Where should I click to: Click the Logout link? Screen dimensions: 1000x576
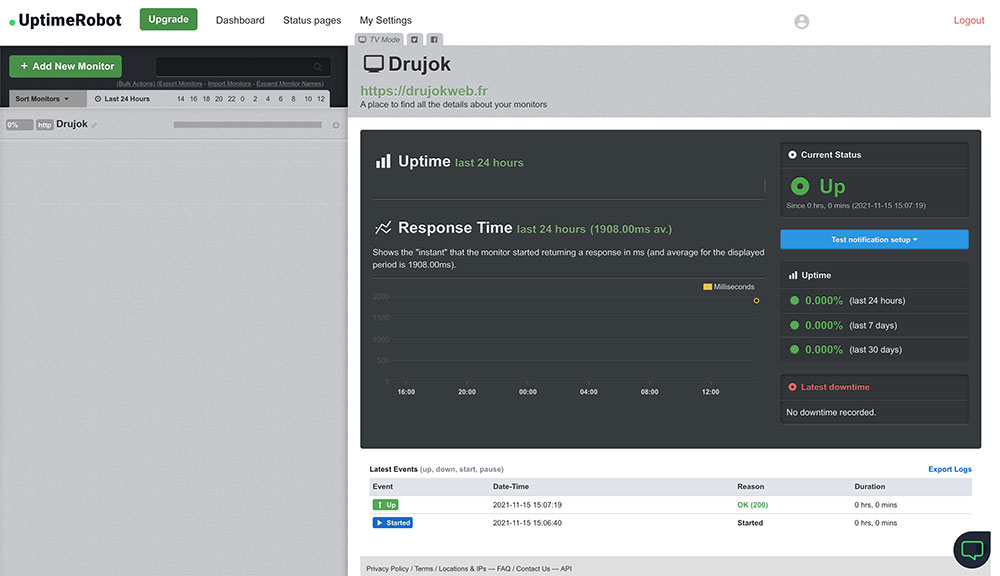(x=969, y=20)
